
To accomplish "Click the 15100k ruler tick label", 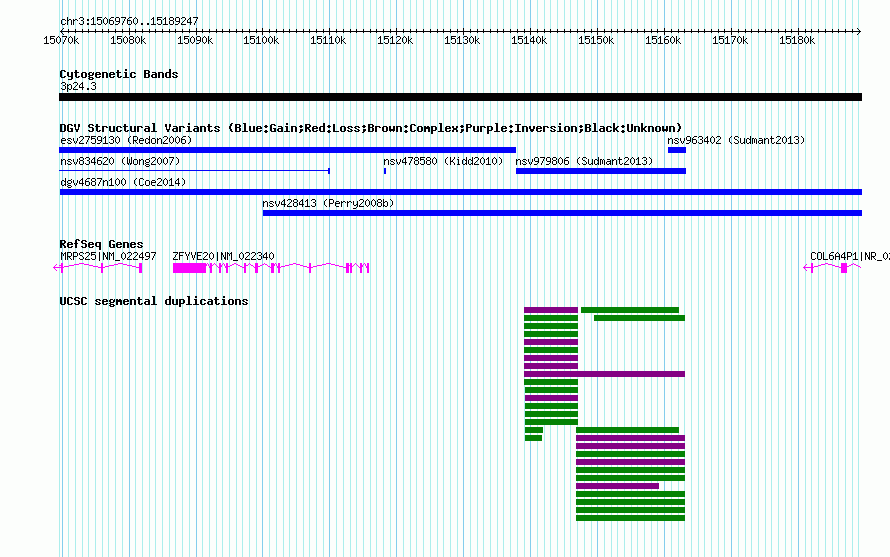I will point(261,40).
